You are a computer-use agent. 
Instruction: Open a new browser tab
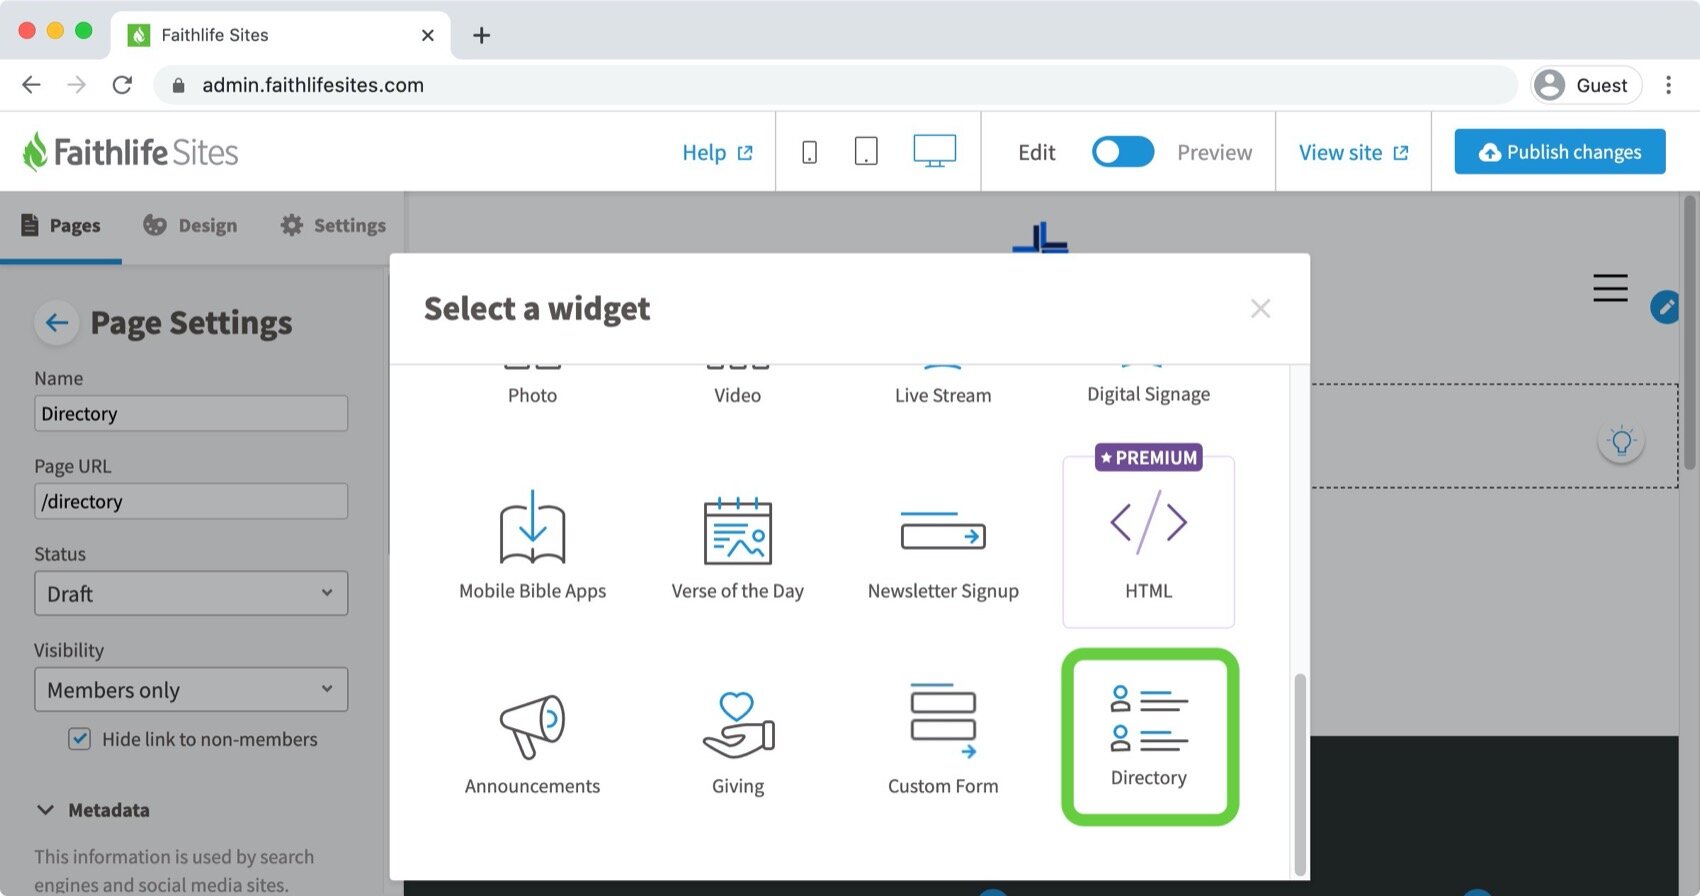481,35
